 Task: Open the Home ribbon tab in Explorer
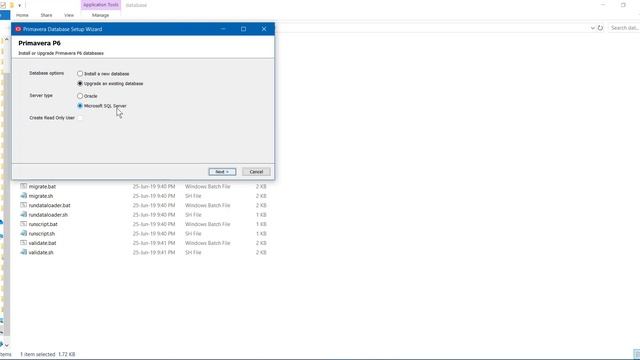(x=22, y=15)
